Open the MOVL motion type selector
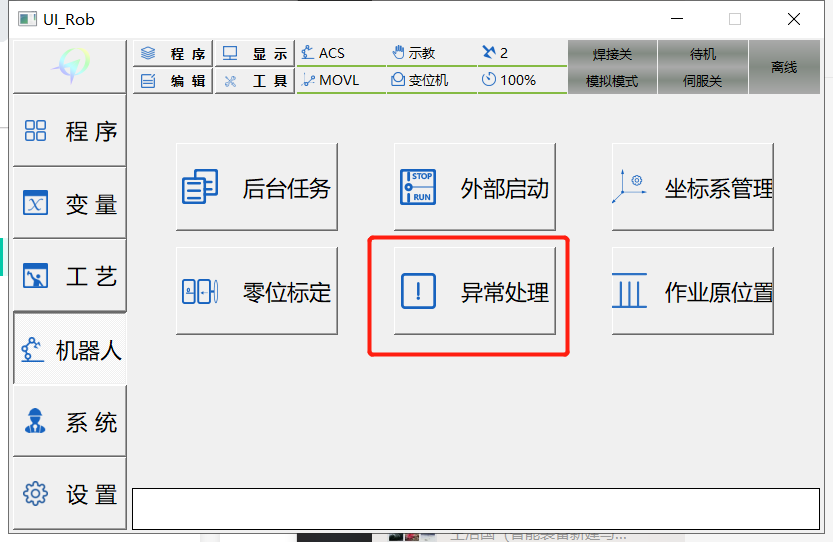The height and width of the screenshot is (542, 833). pos(341,80)
